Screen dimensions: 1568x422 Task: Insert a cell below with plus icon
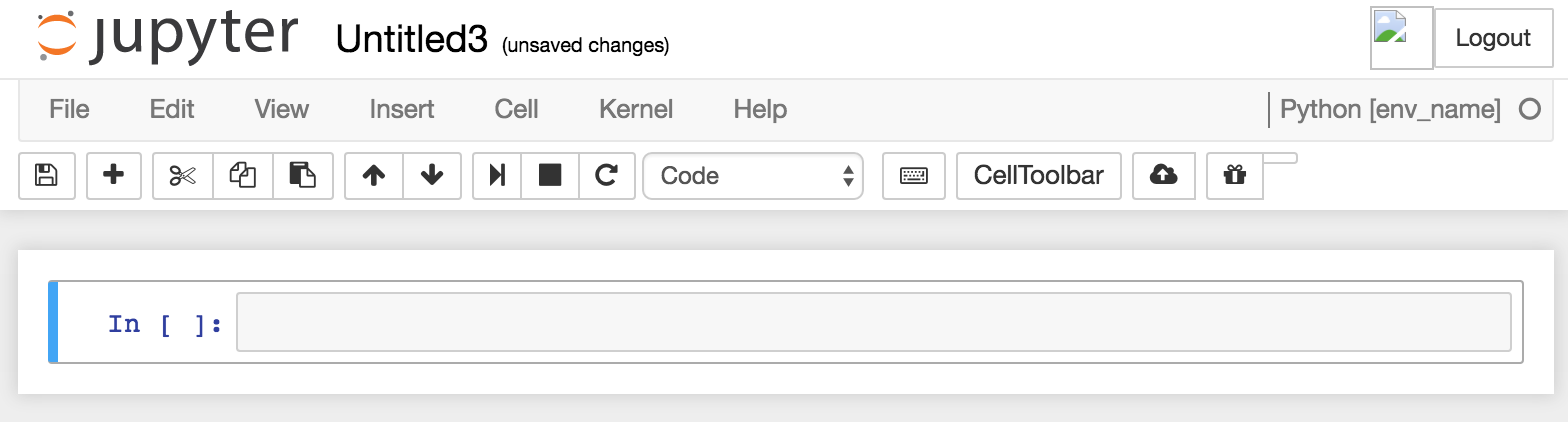click(x=114, y=176)
